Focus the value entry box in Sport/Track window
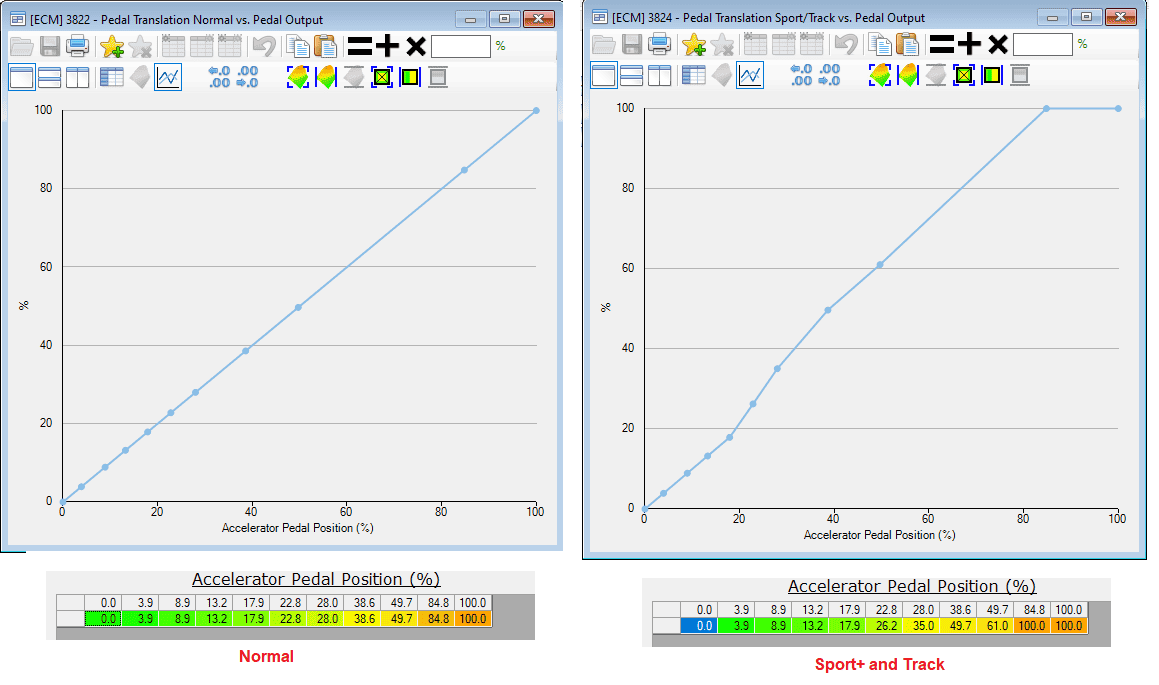The height and width of the screenshot is (685, 1159). [1042, 44]
